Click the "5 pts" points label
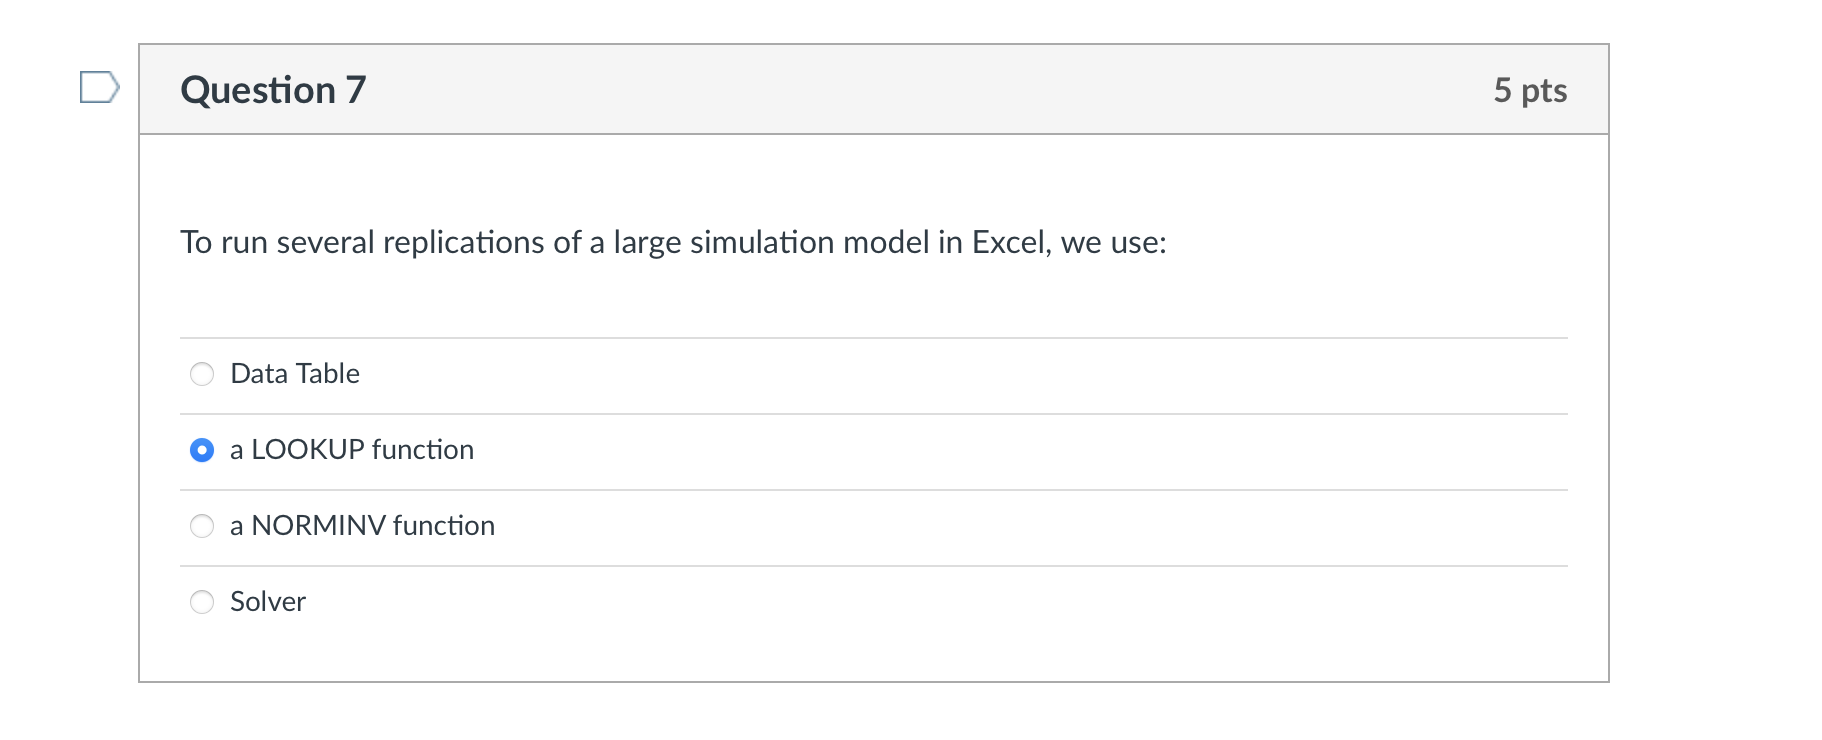The height and width of the screenshot is (740, 1822). (x=1530, y=90)
